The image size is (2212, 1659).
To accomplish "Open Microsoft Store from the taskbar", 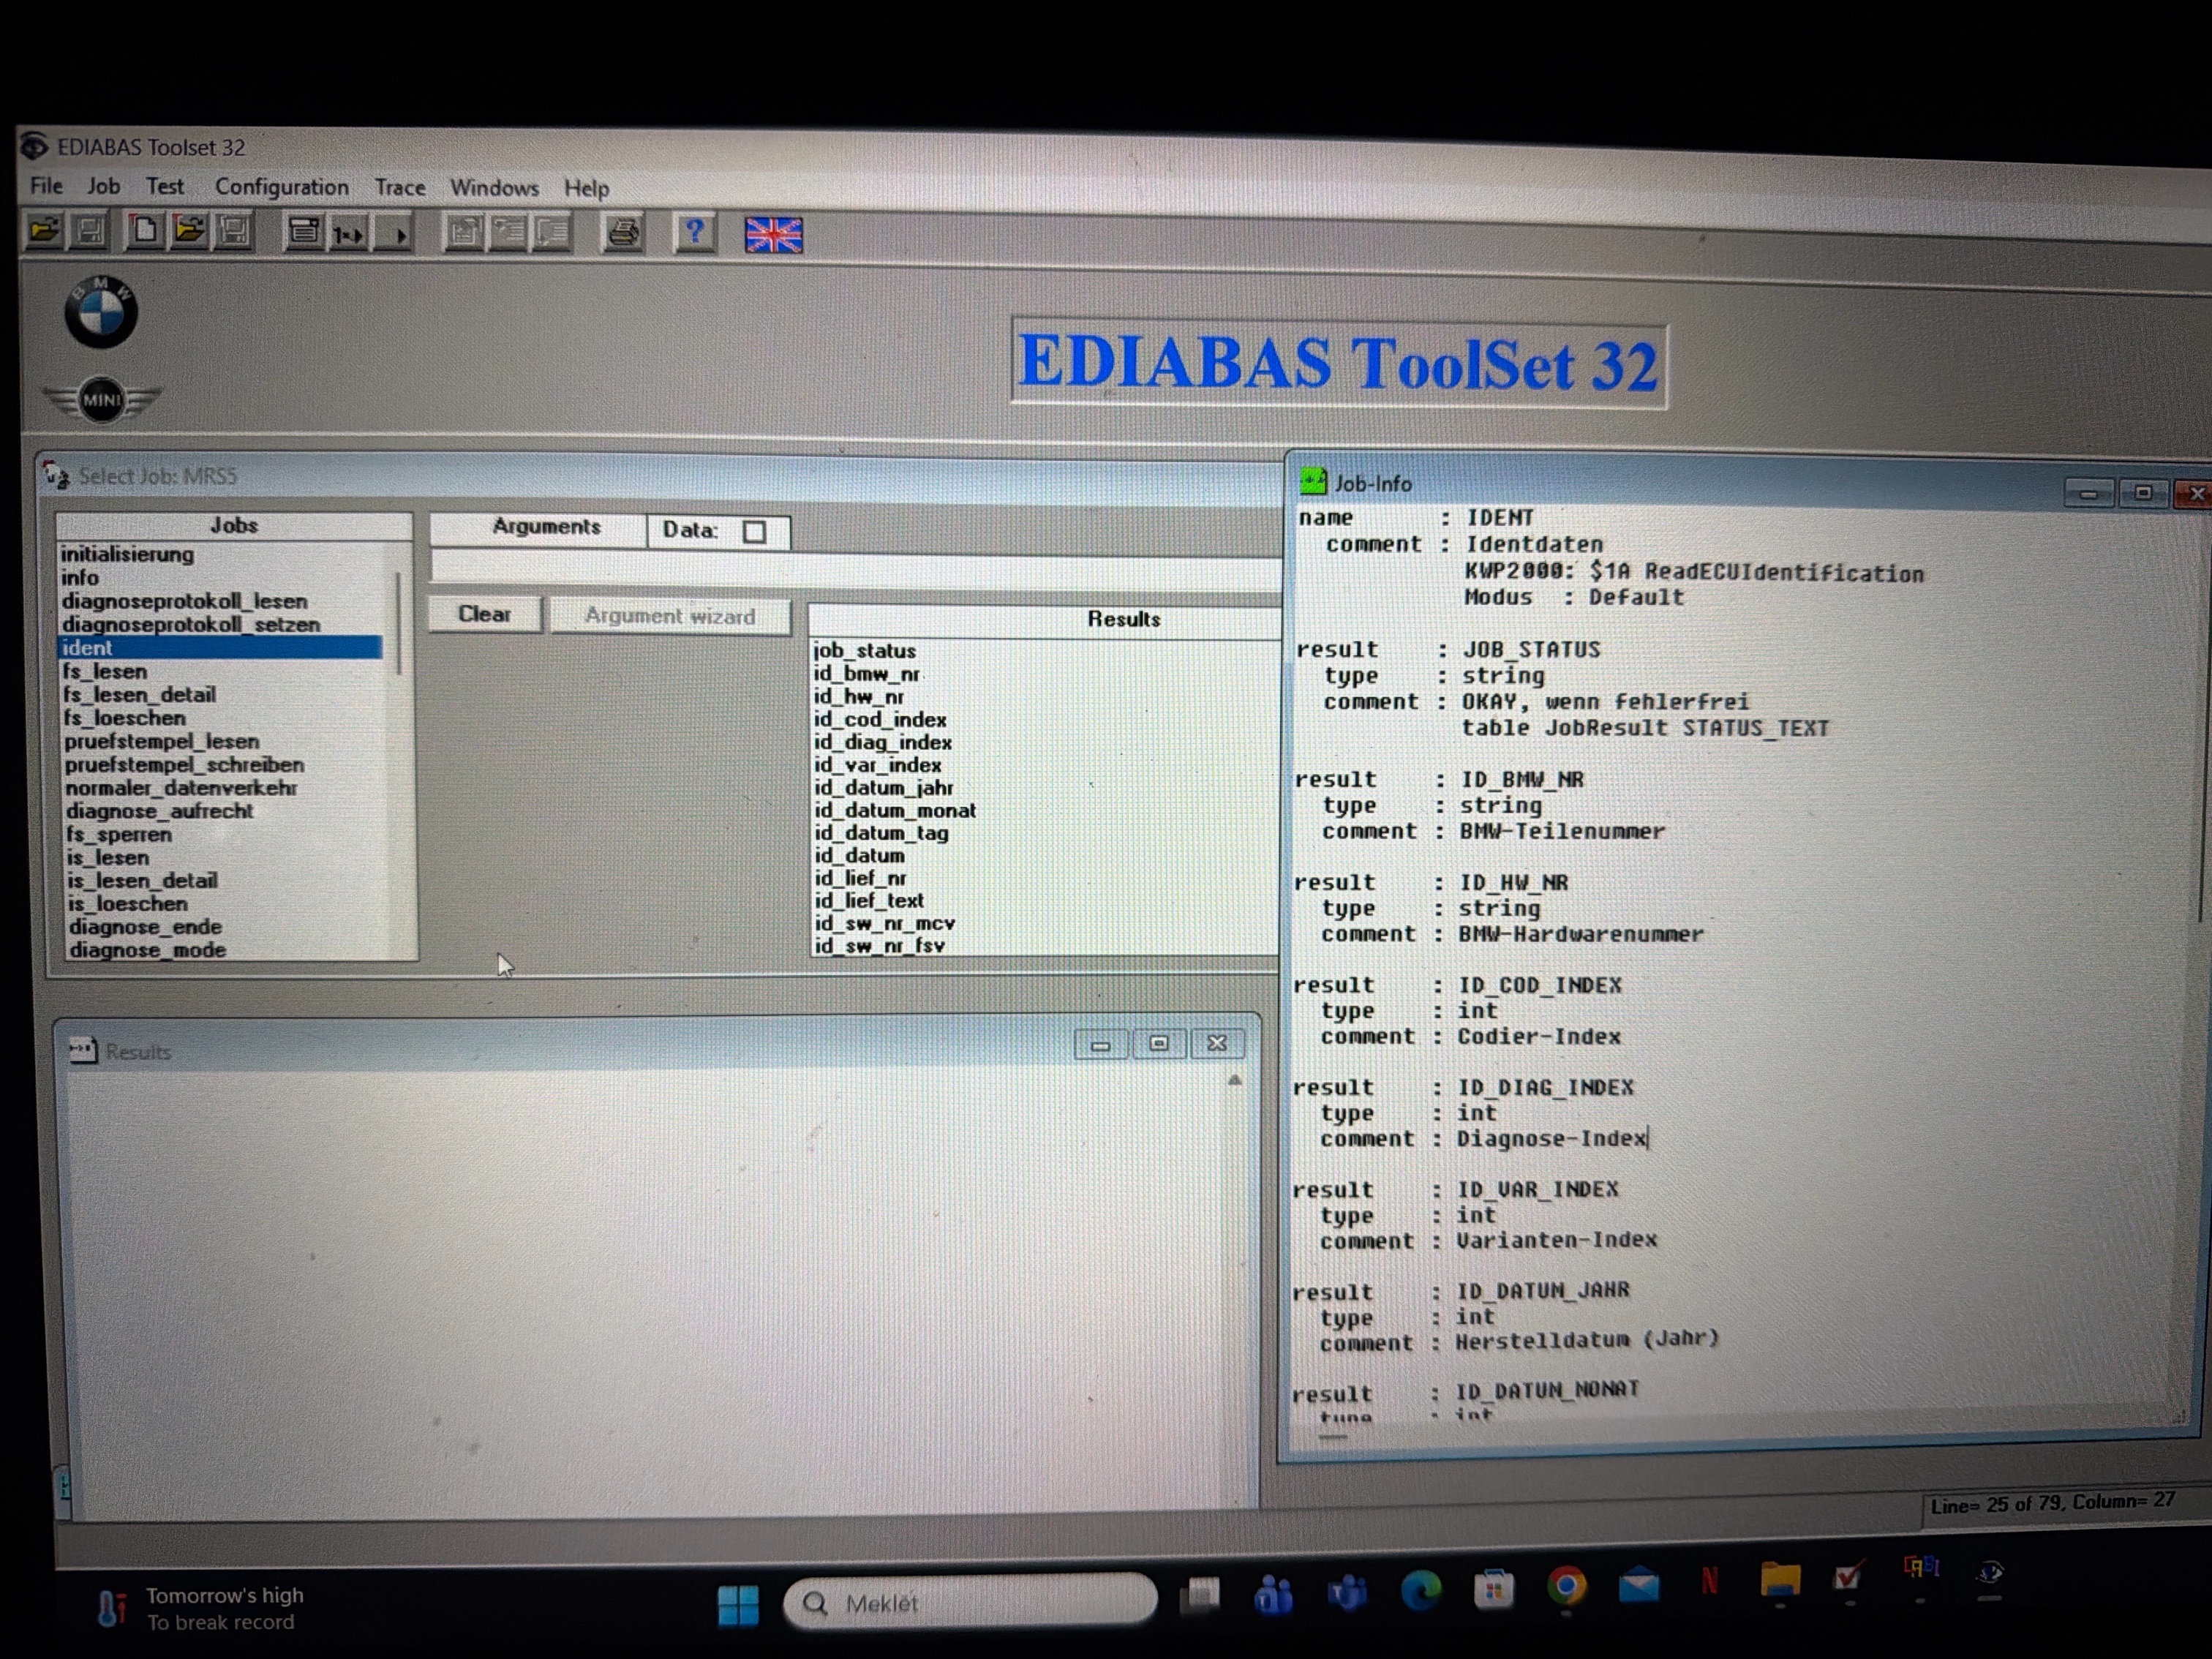I will [1493, 1589].
